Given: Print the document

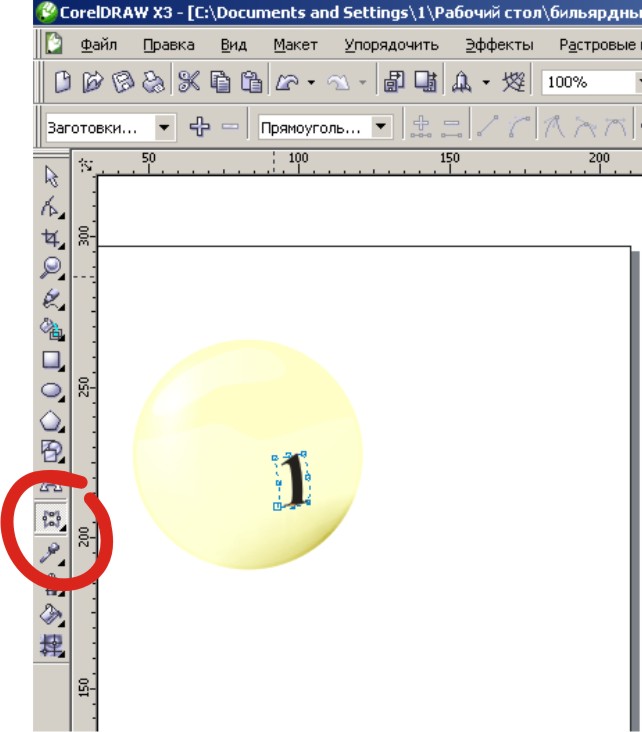Looking at the screenshot, I should (x=153, y=82).
